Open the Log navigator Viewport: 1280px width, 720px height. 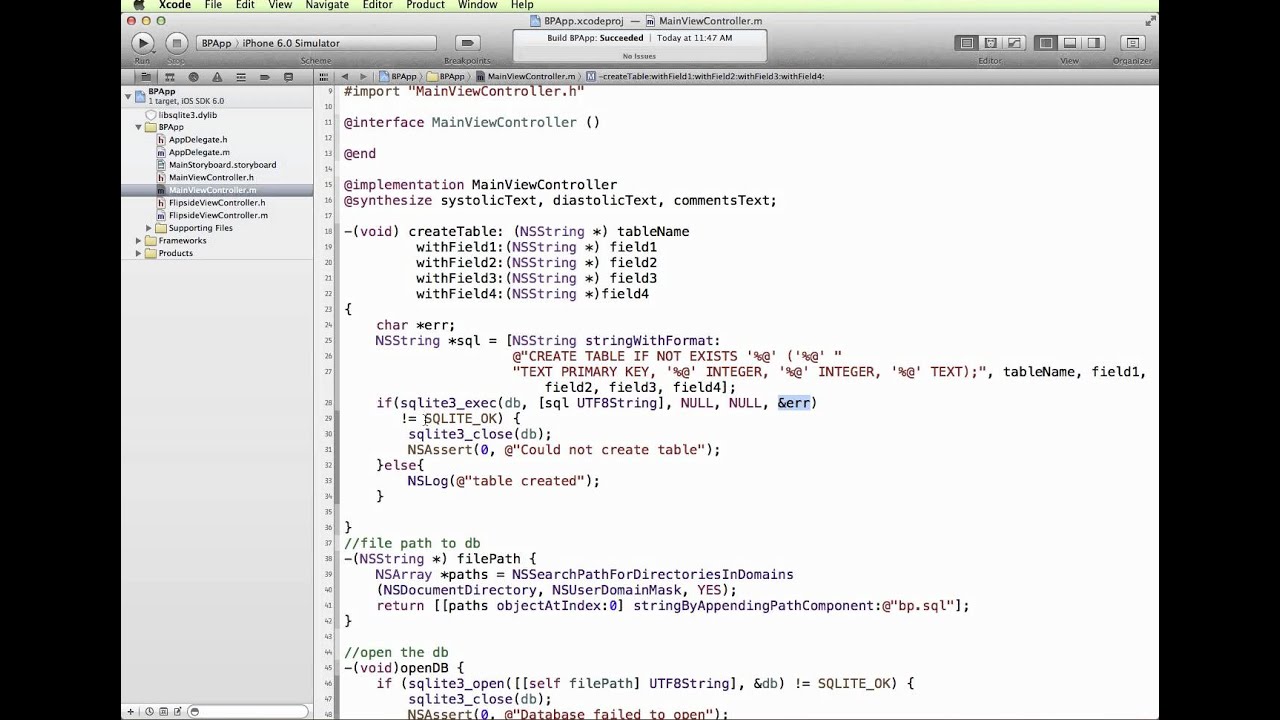tap(289, 77)
